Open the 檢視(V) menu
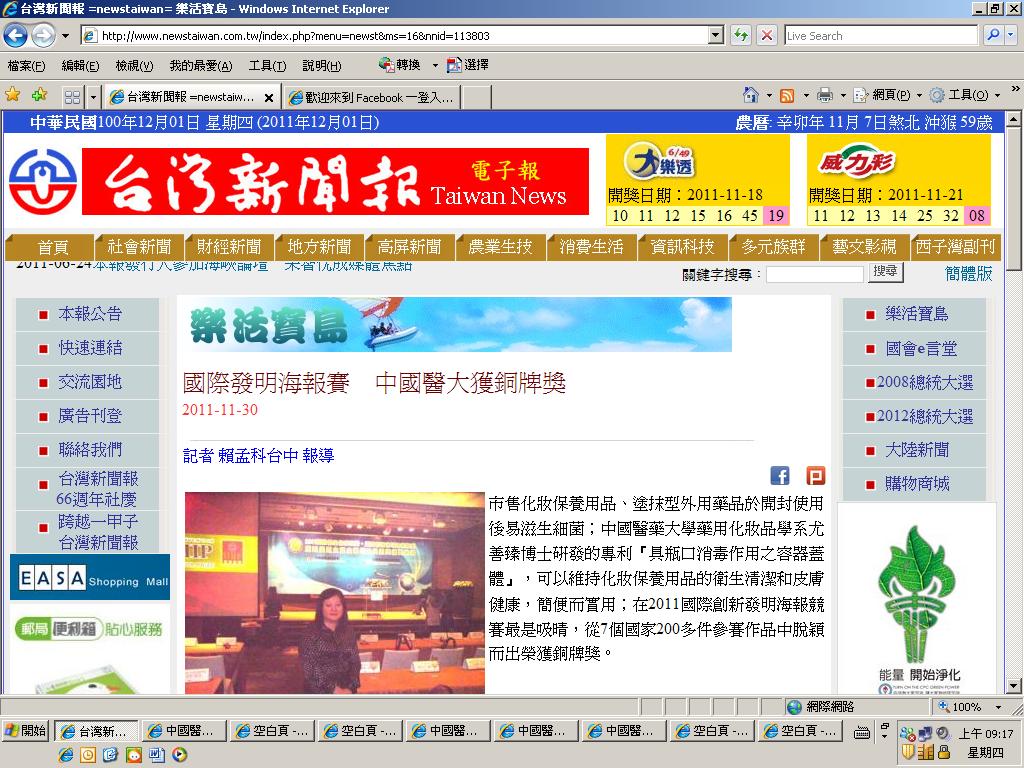1024x768 pixels. pyautogui.click(x=134, y=65)
